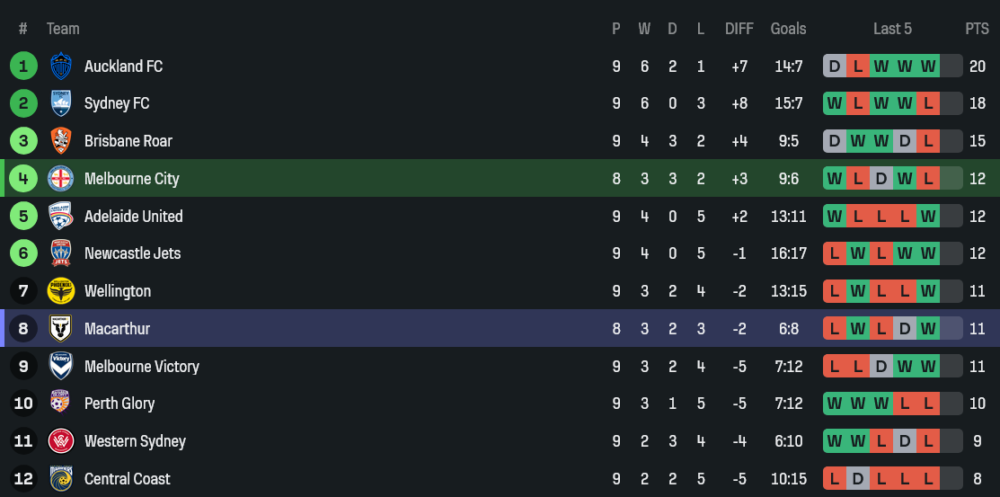Click the Melbourne Victory team badge
This screenshot has height=497, width=1000.
62,366
